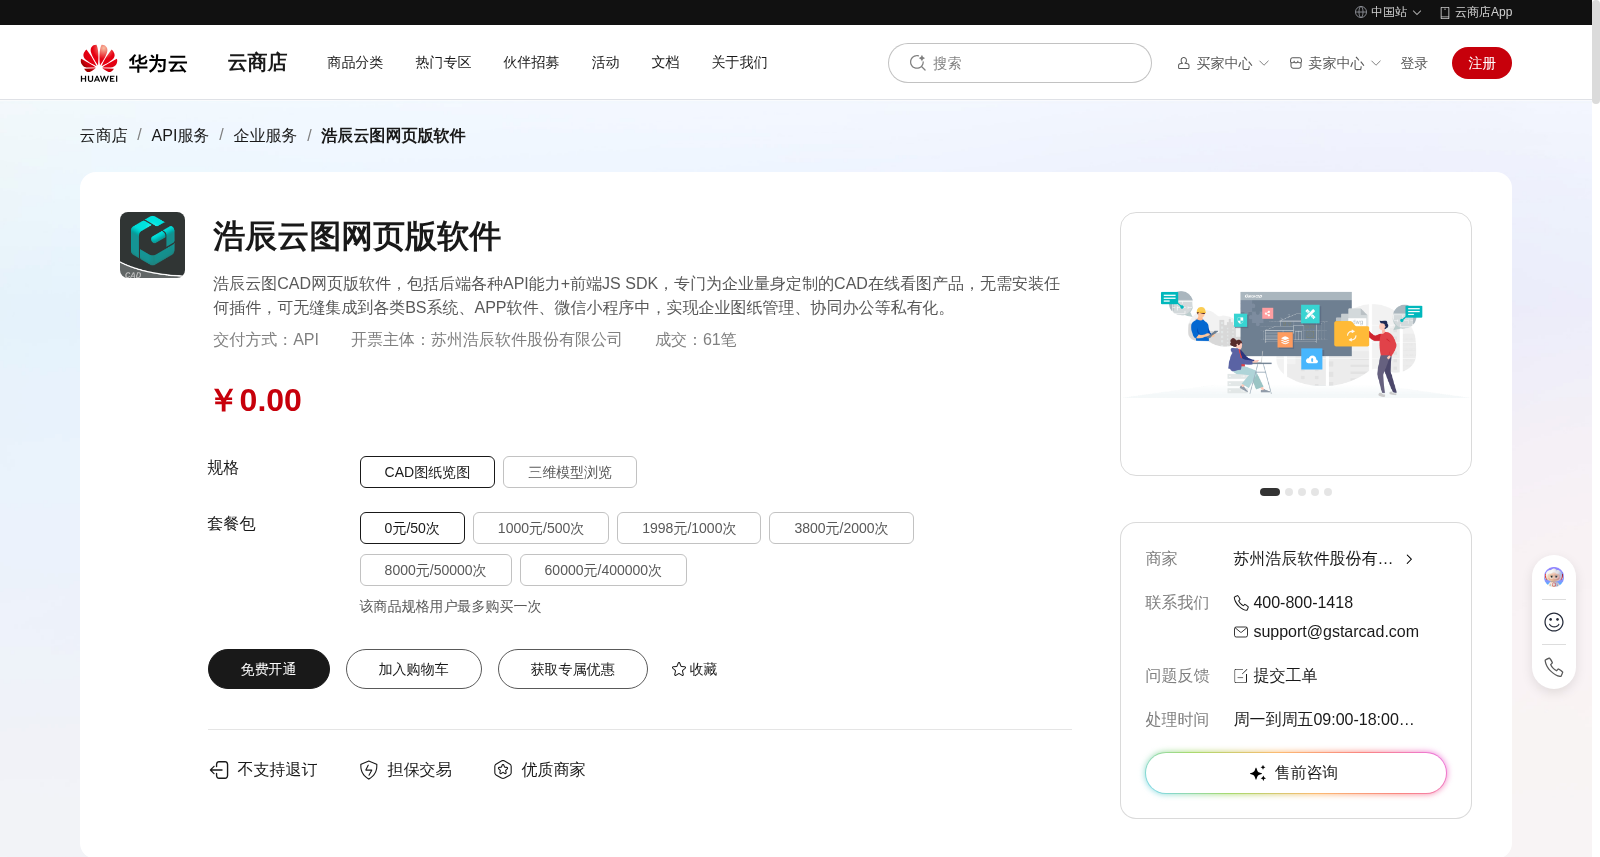Open the 伙伴招募 menu
Viewport: 1600px width, 857px height.
(x=531, y=62)
